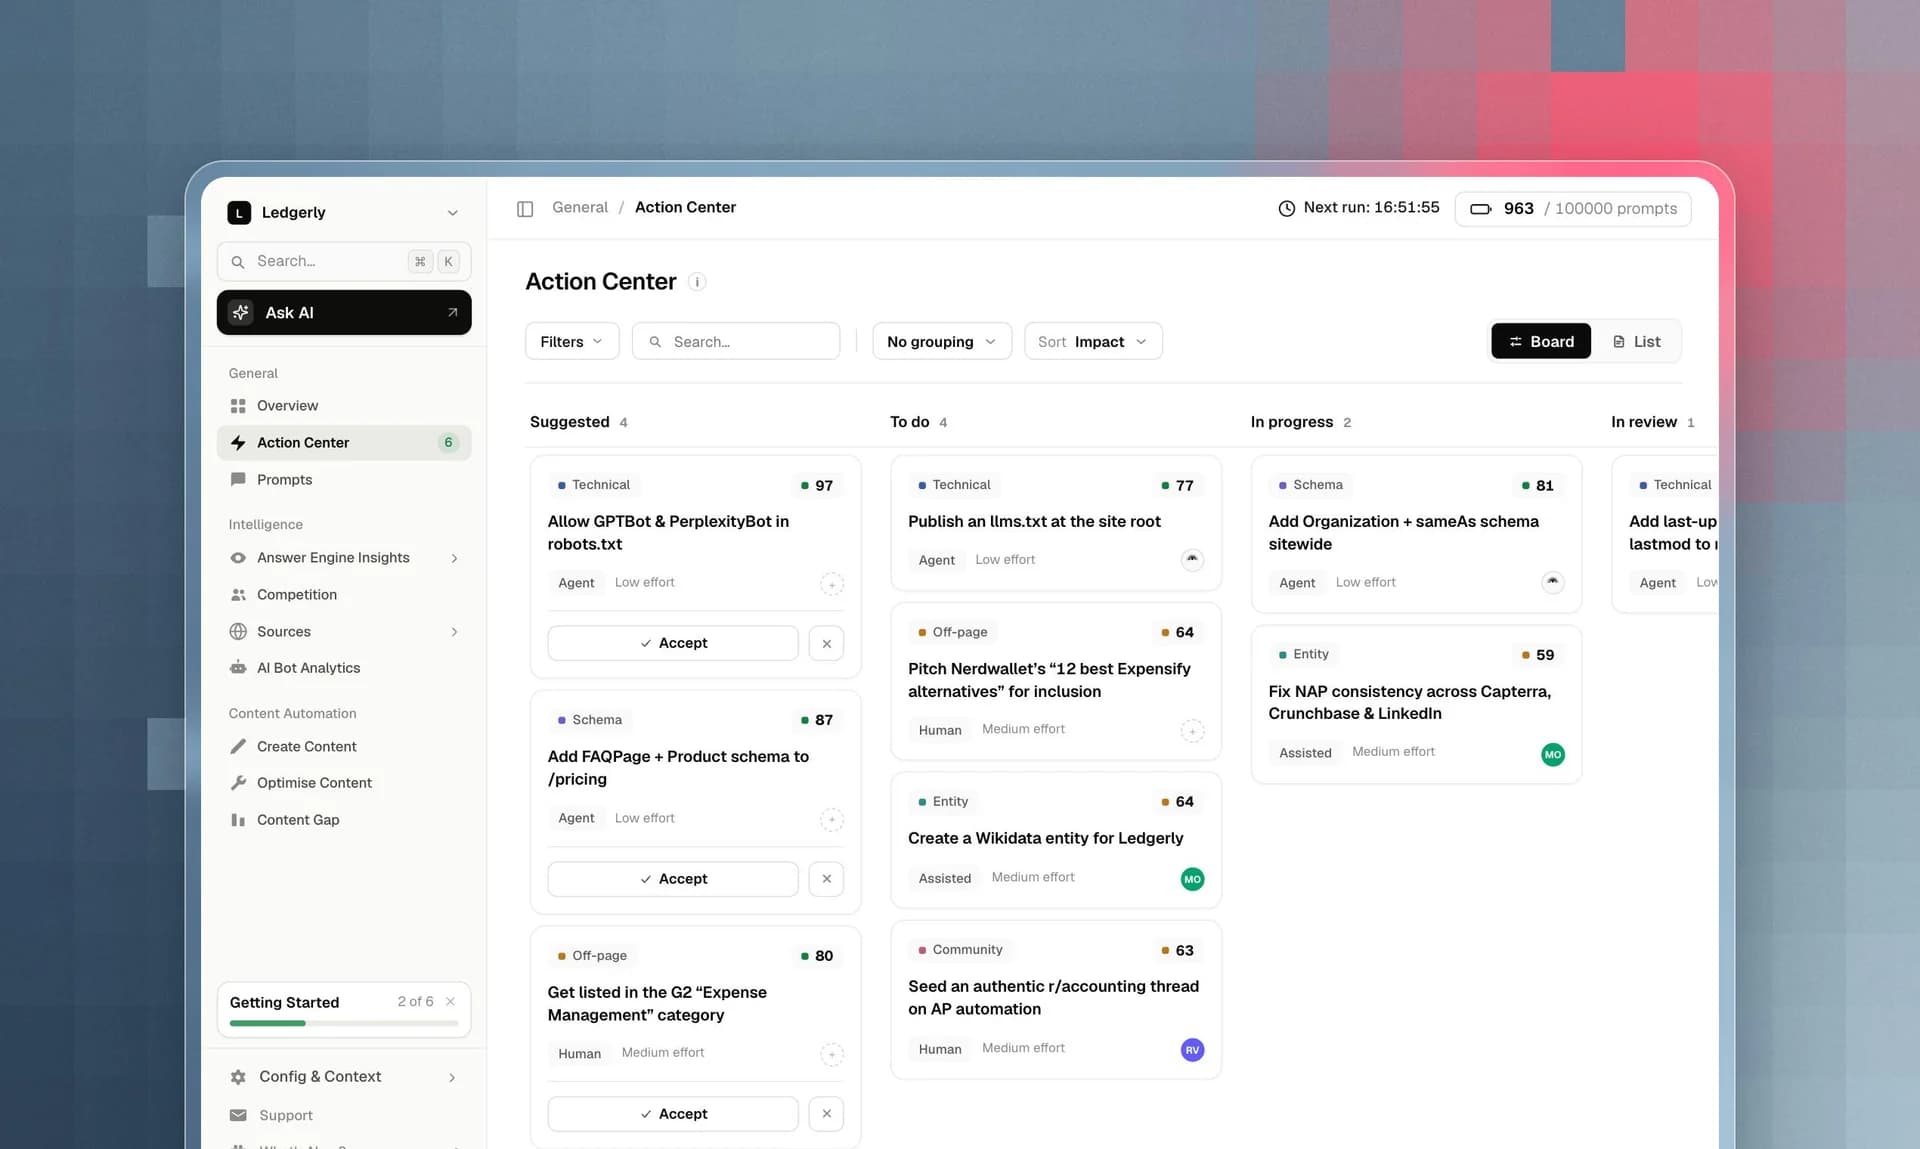Click the Content Gap chart icon
Image resolution: width=1920 pixels, height=1149 pixels.
[238, 820]
